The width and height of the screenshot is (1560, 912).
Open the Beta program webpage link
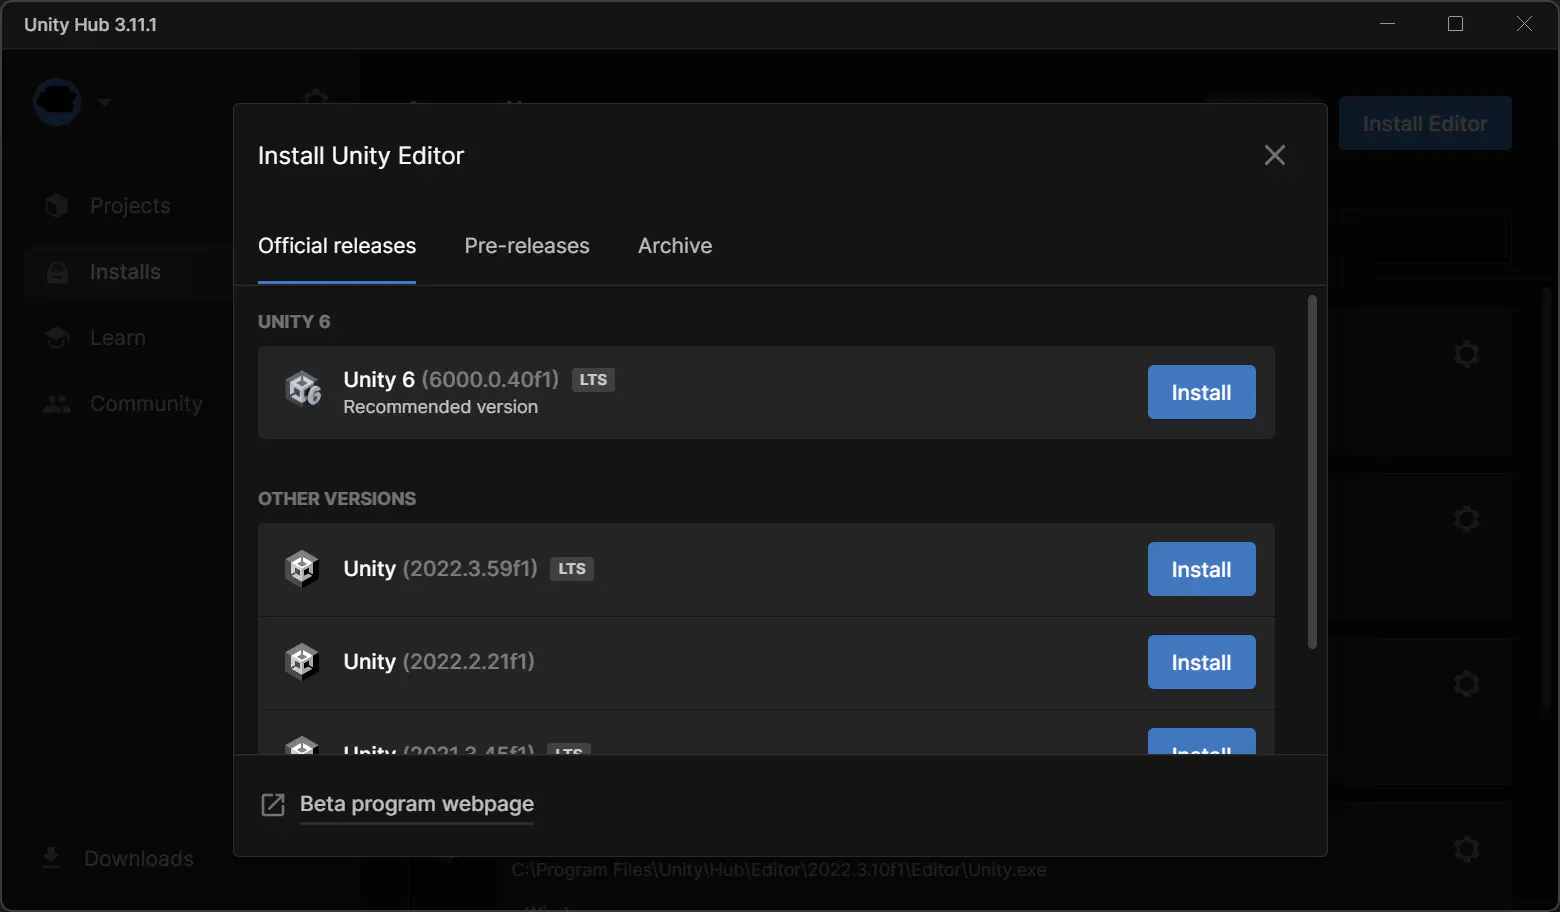click(417, 805)
